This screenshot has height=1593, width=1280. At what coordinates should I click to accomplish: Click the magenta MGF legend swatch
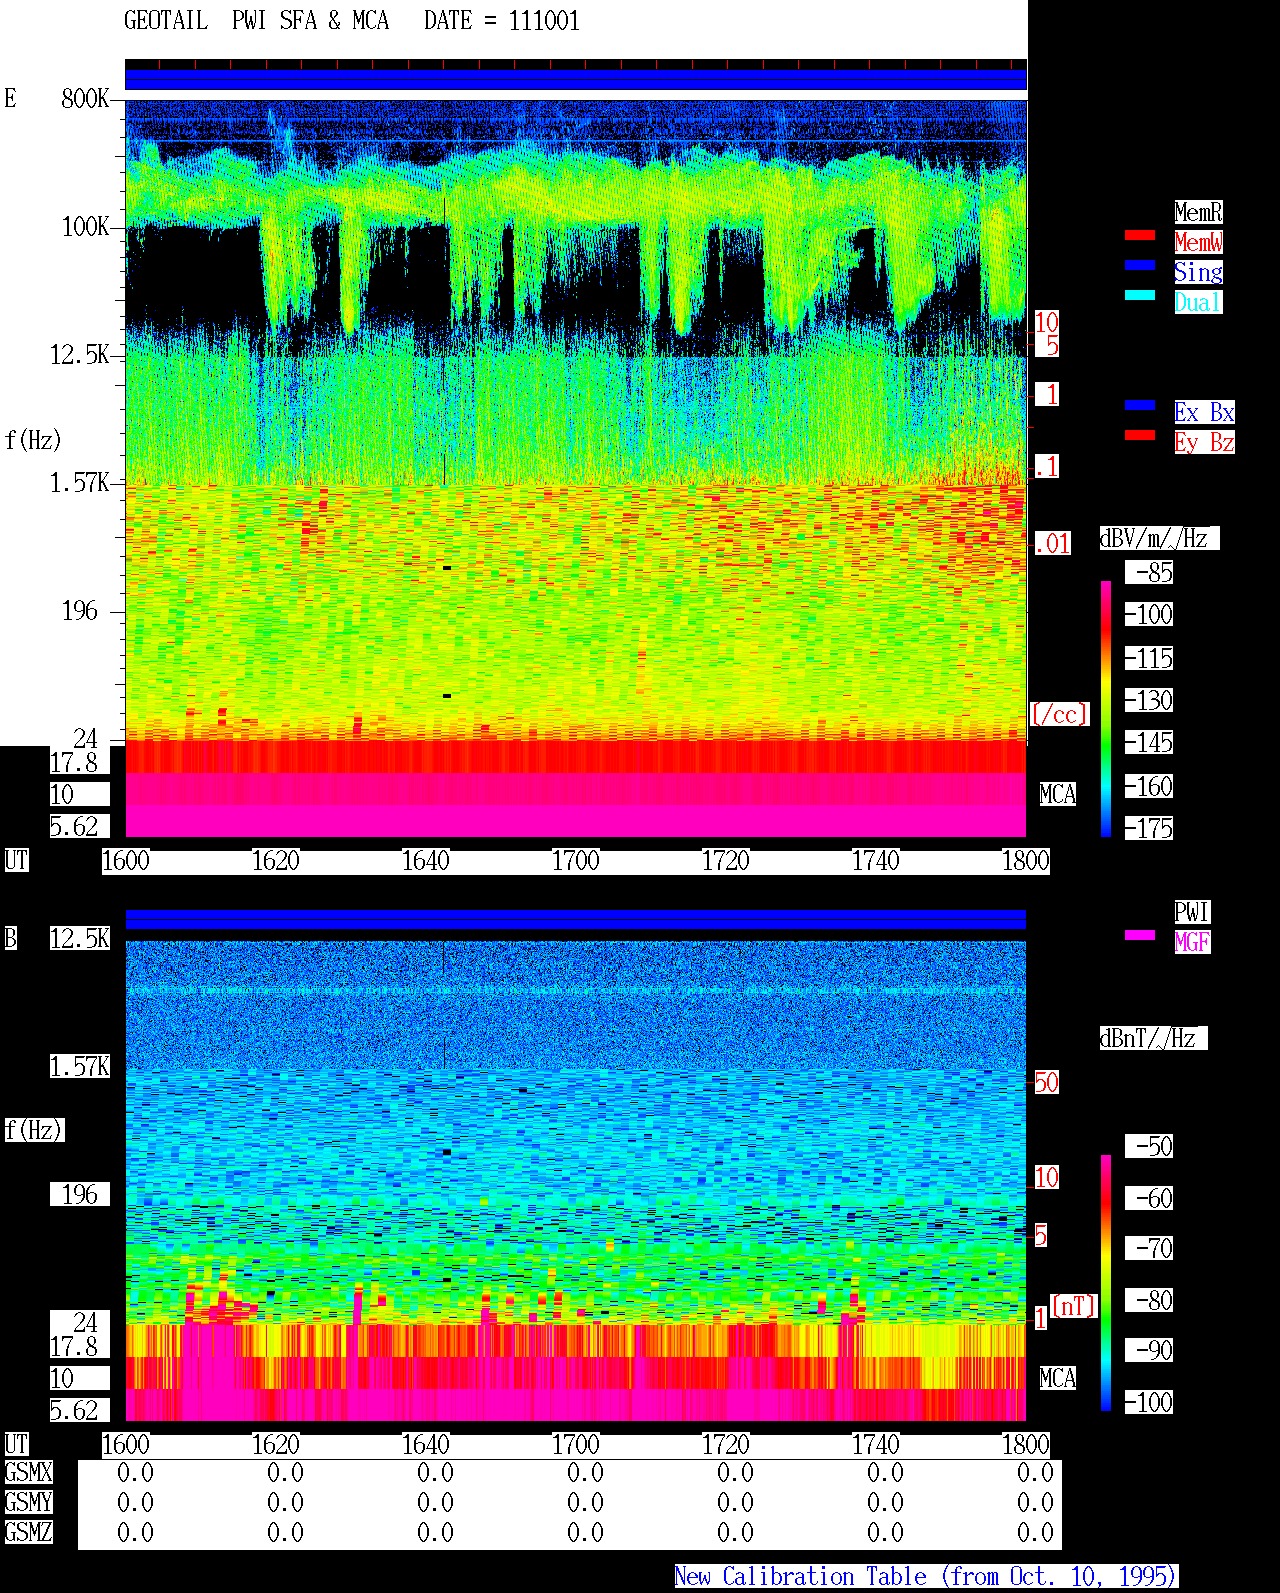(1140, 935)
